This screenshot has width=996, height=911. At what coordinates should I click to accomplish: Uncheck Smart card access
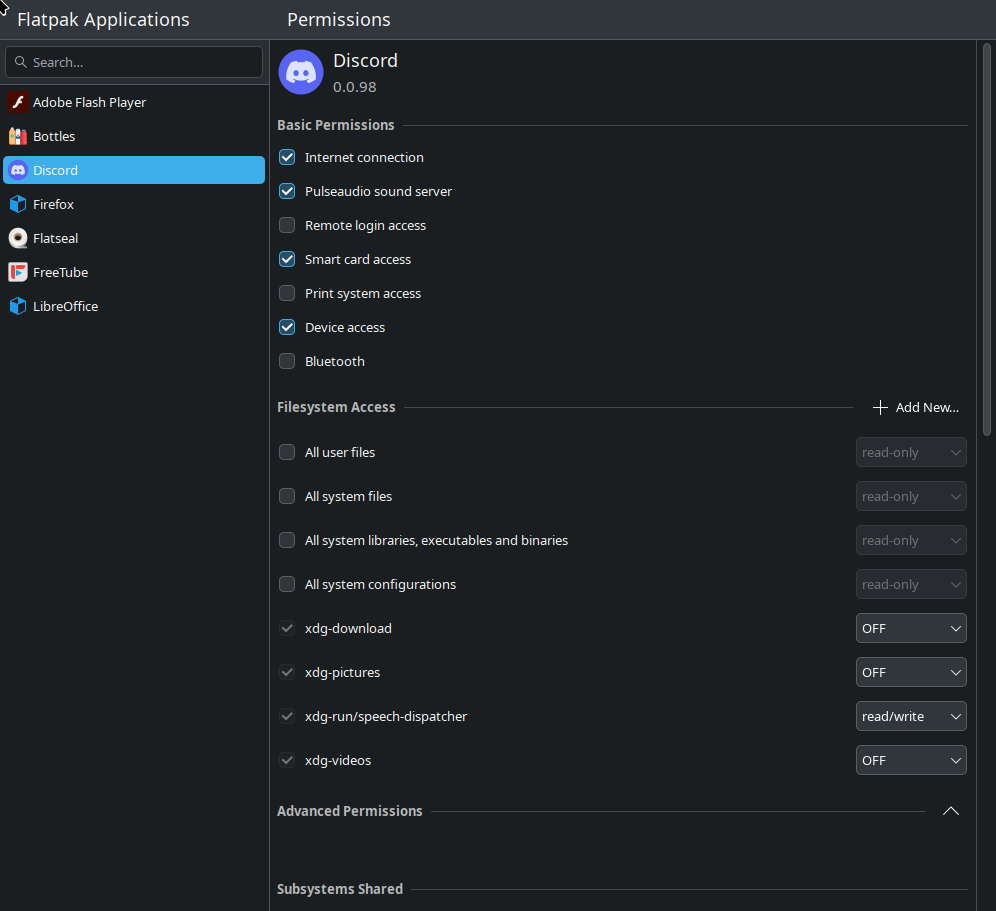pos(287,259)
